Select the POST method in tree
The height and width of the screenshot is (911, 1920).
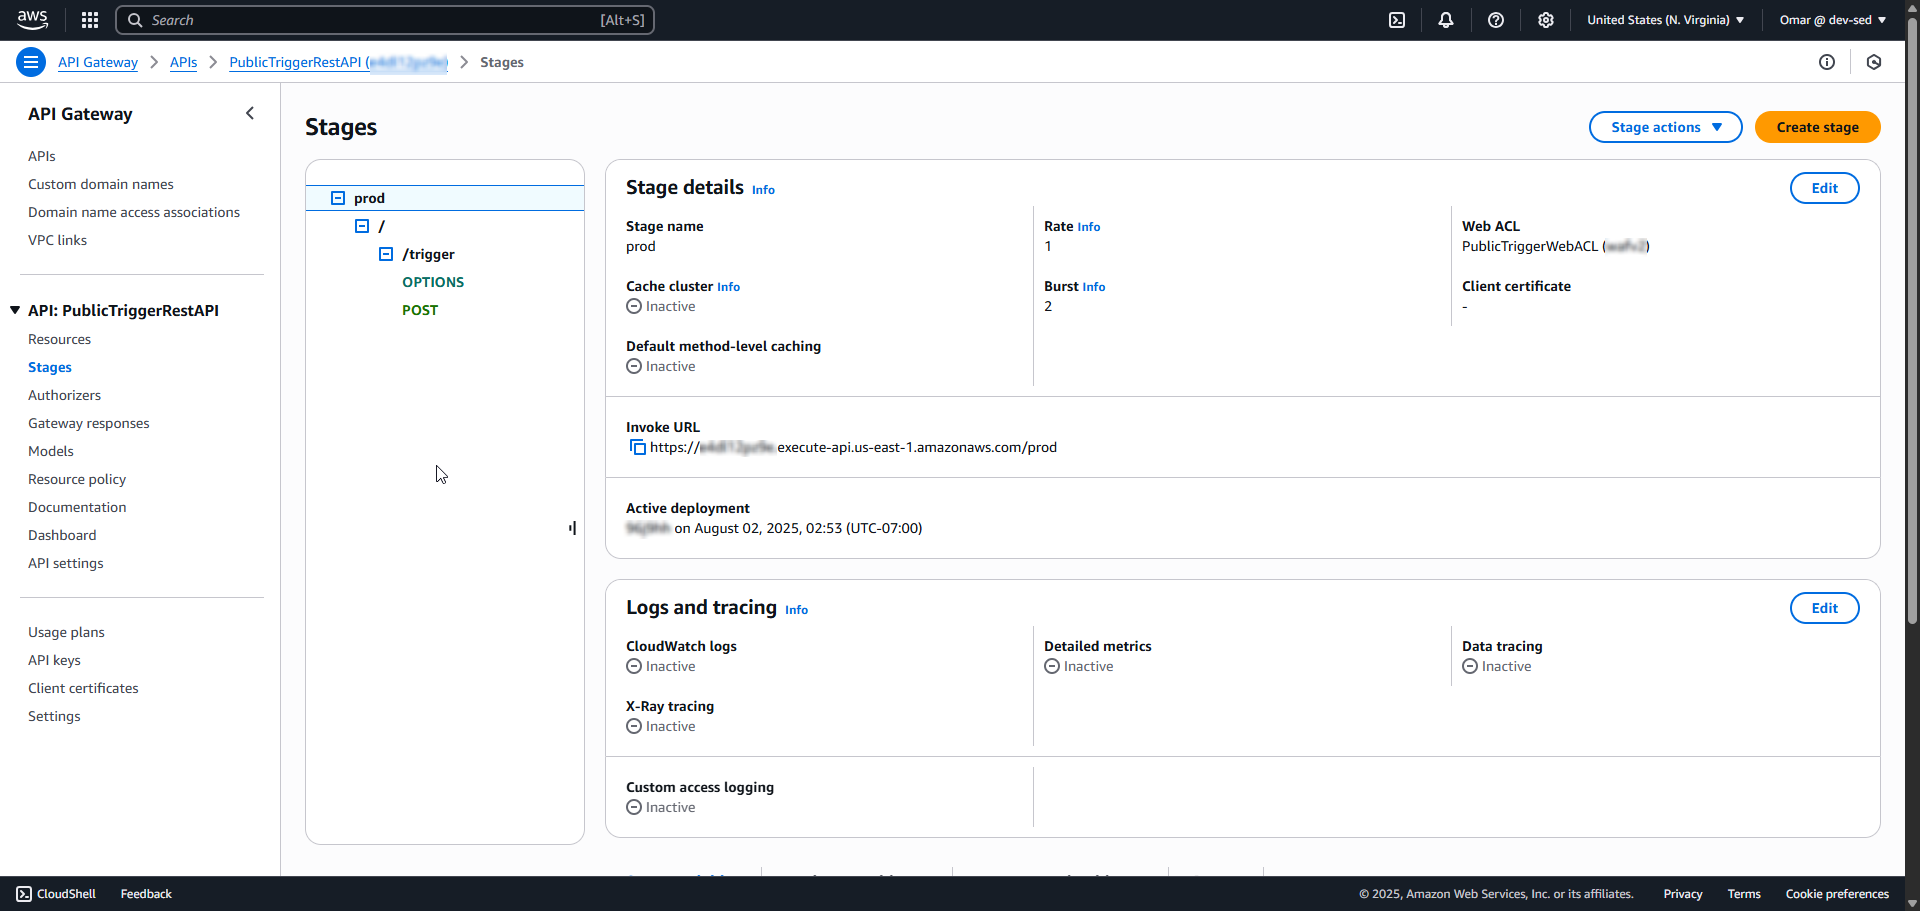(420, 310)
